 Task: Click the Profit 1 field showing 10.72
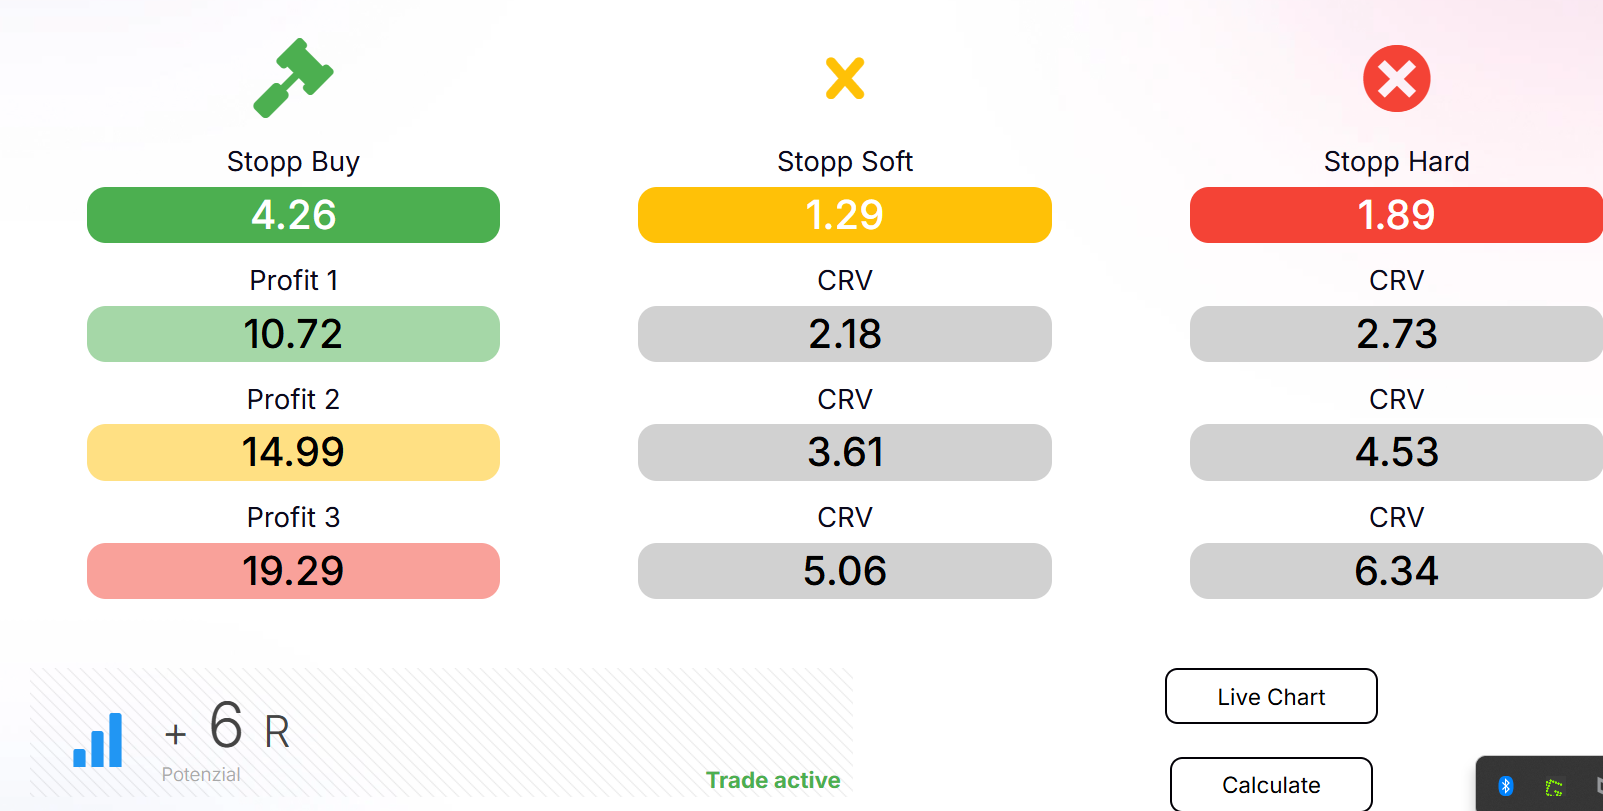point(293,334)
